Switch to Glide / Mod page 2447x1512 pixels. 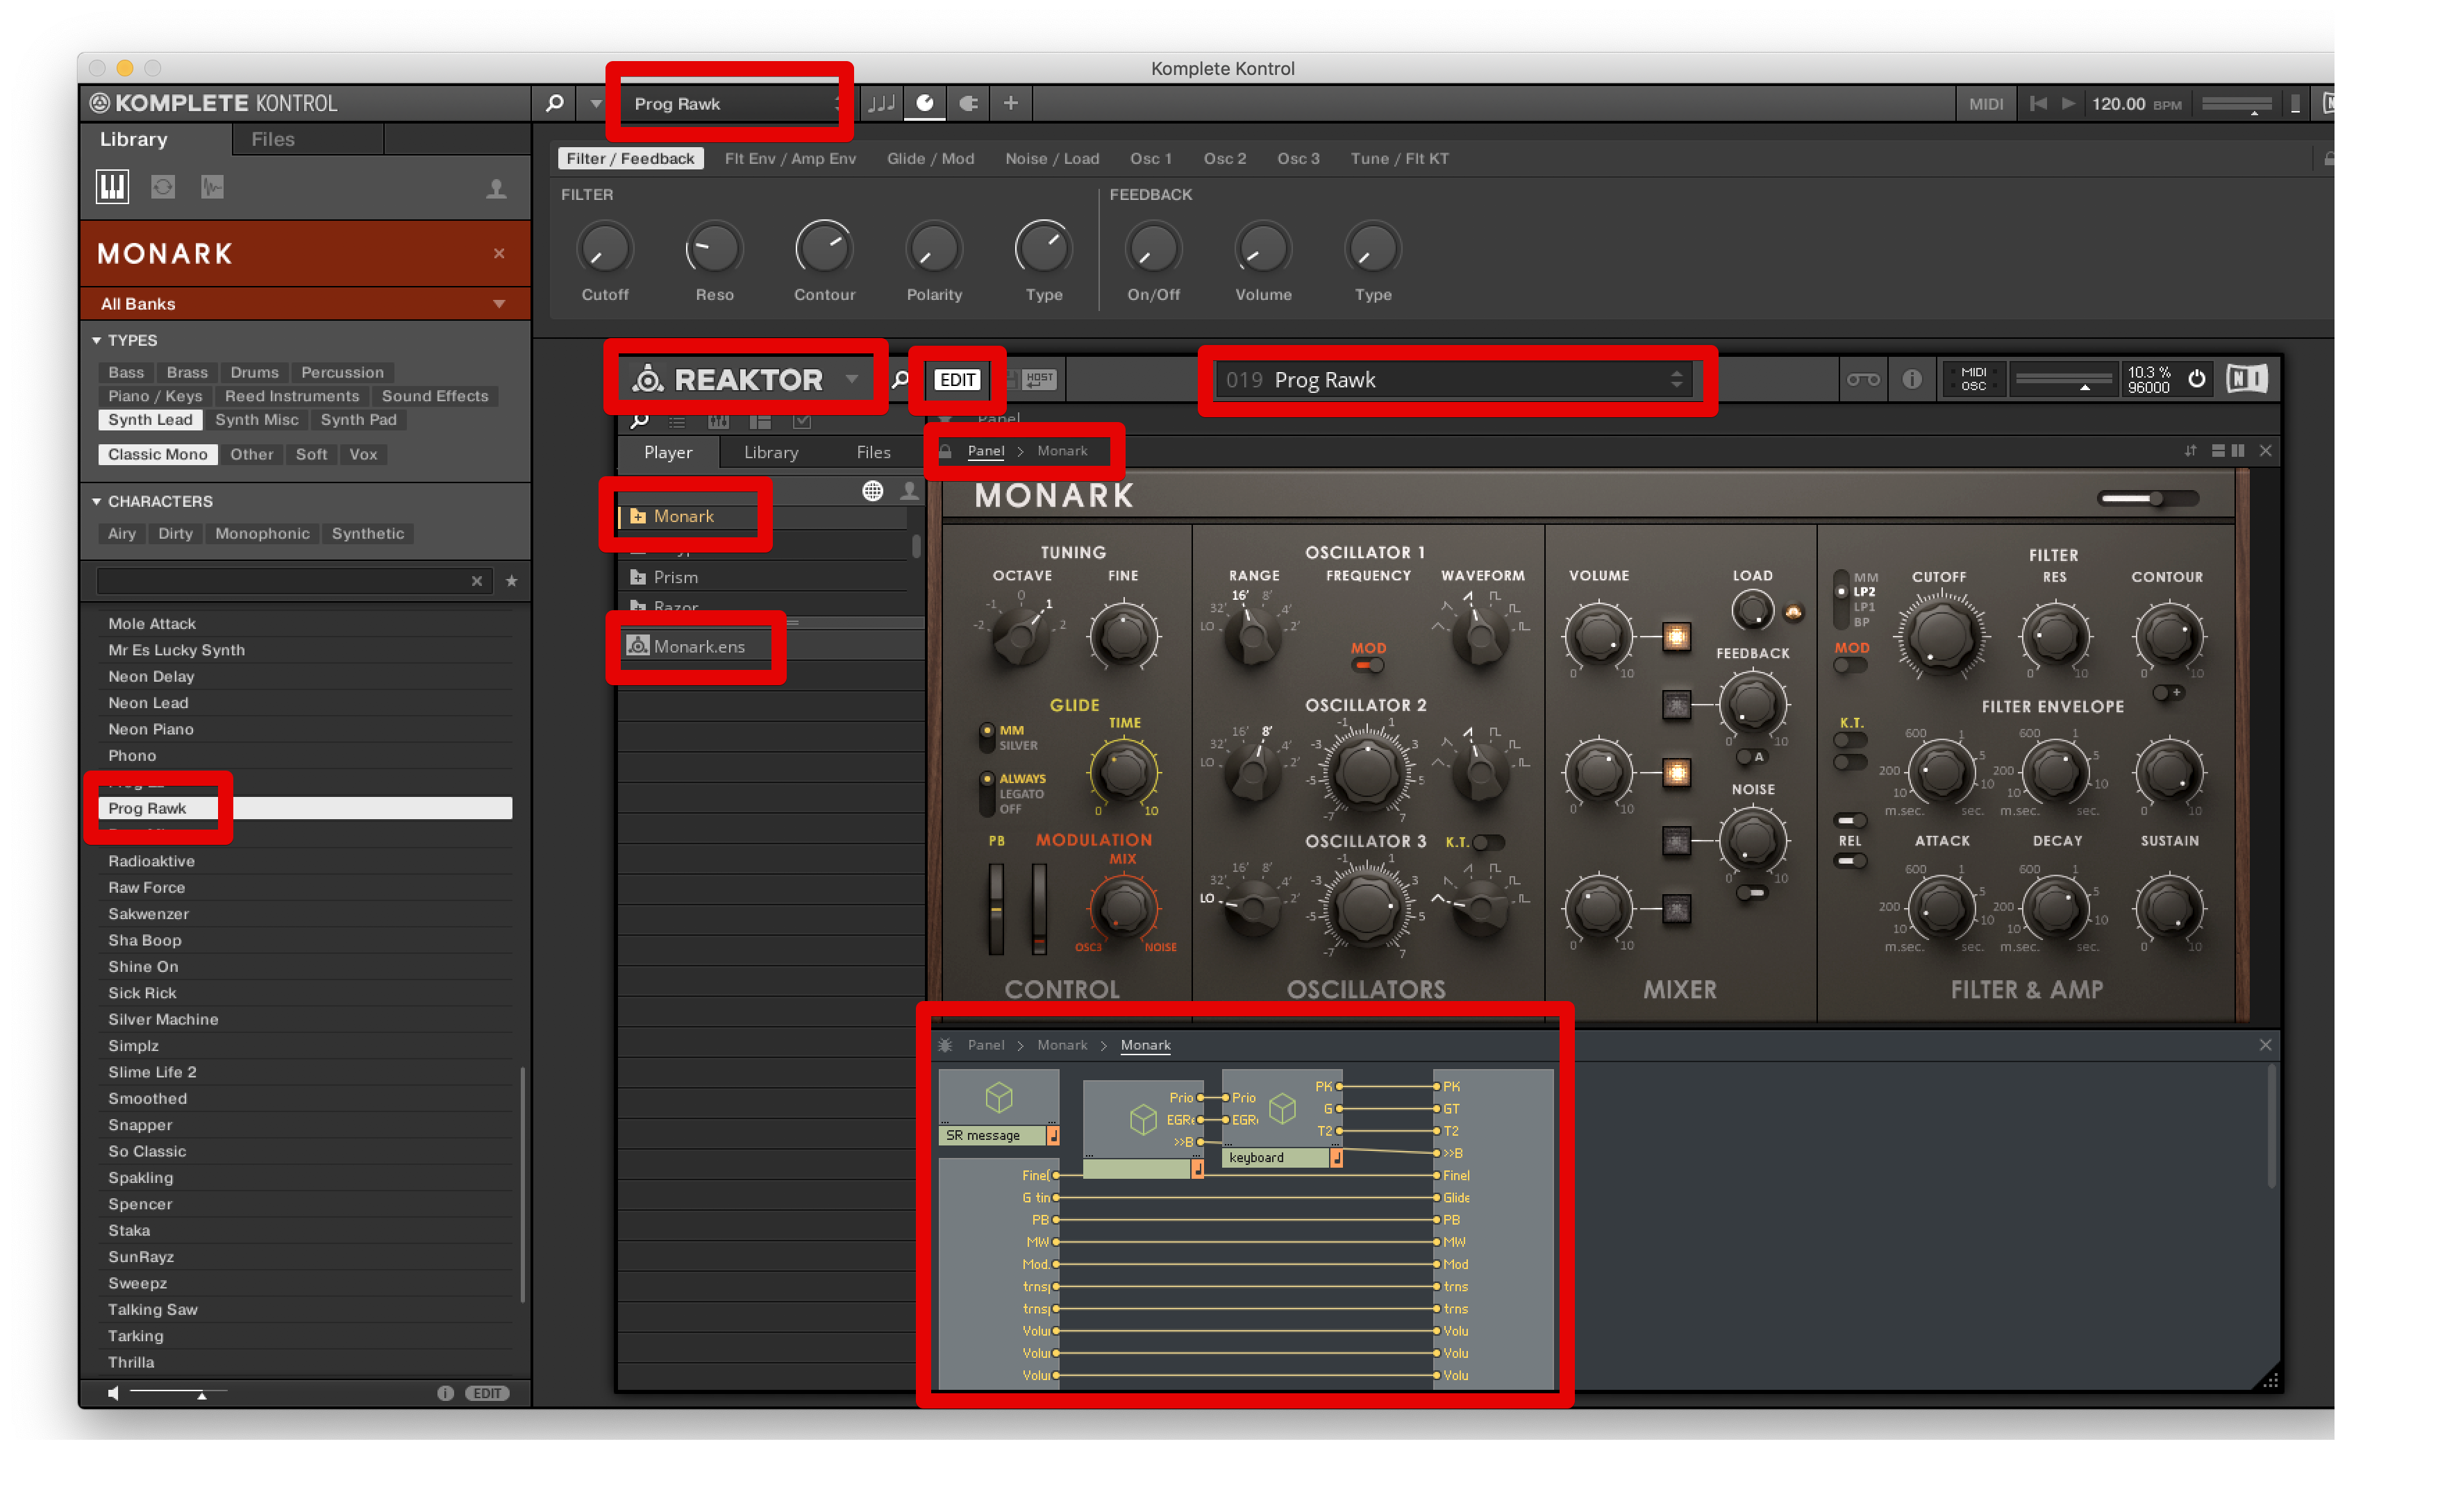pyautogui.click(x=930, y=159)
